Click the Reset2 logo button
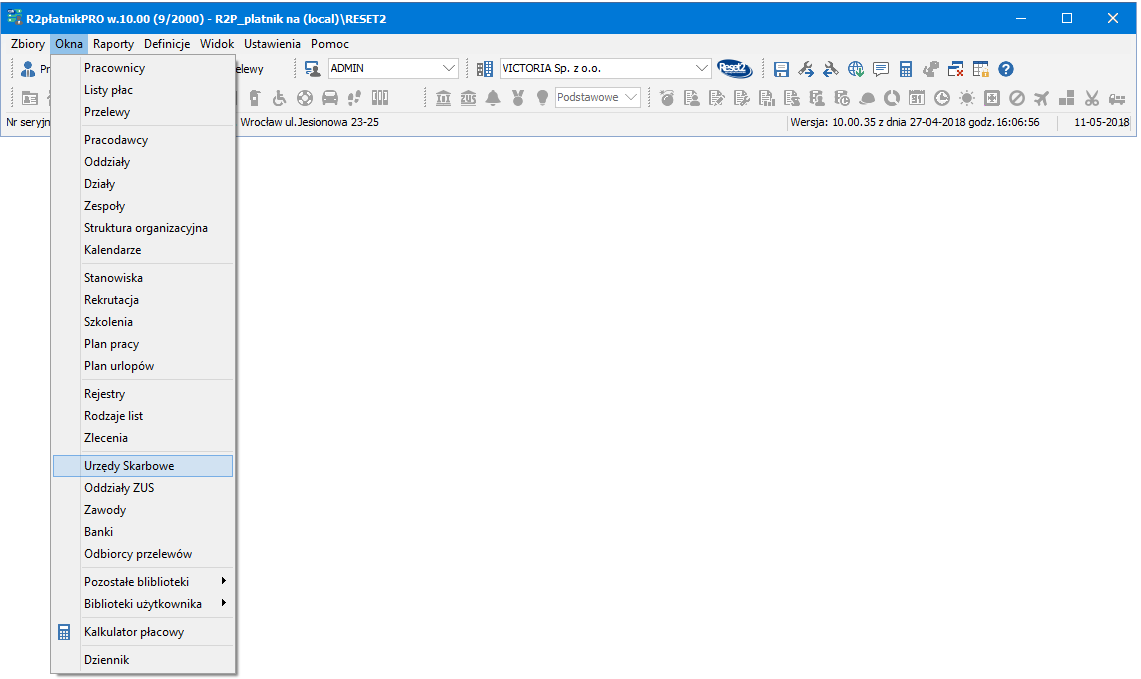Viewport: 1141px width, 679px height. [x=735, y=68]
